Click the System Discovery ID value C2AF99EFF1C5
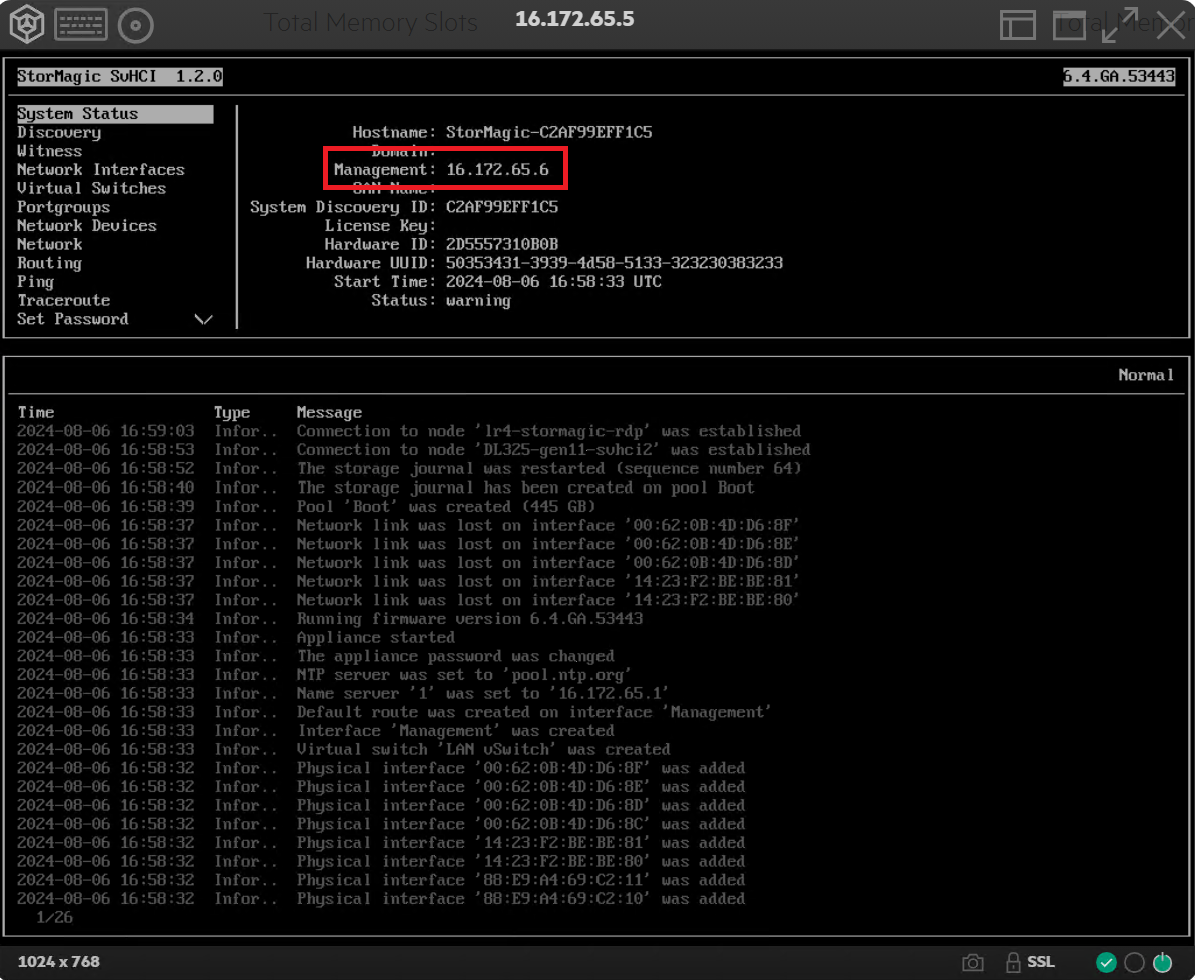Screen dimensions: 1195x980 (501, 207)
